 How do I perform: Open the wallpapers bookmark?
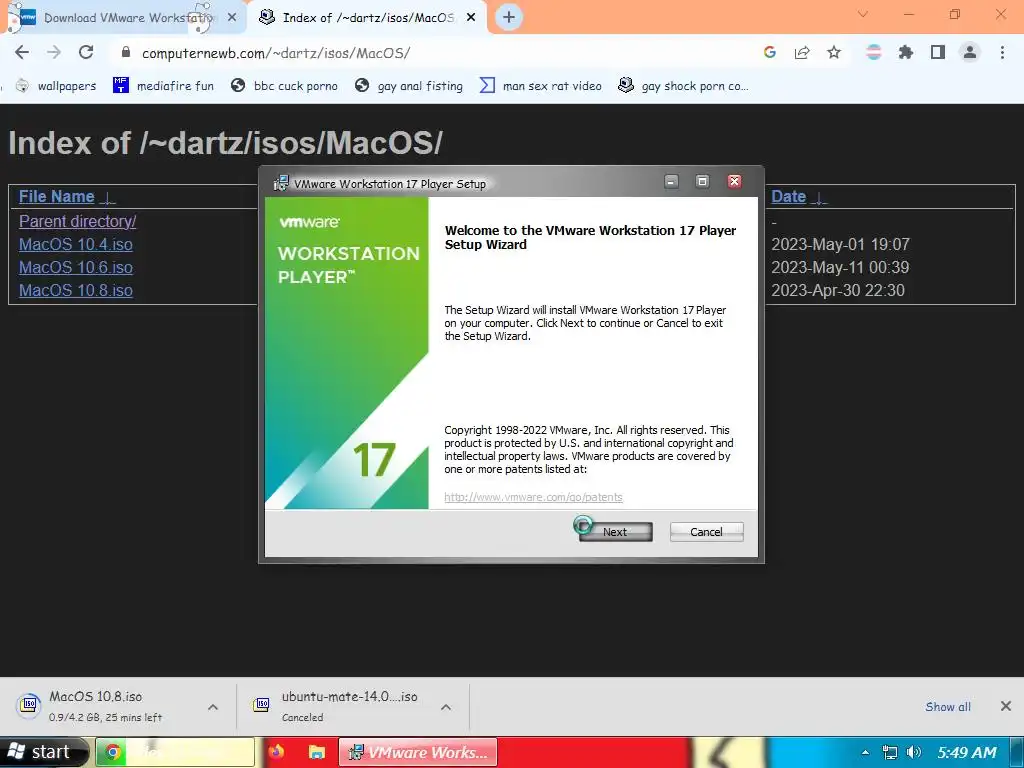(x=56, y=86)
